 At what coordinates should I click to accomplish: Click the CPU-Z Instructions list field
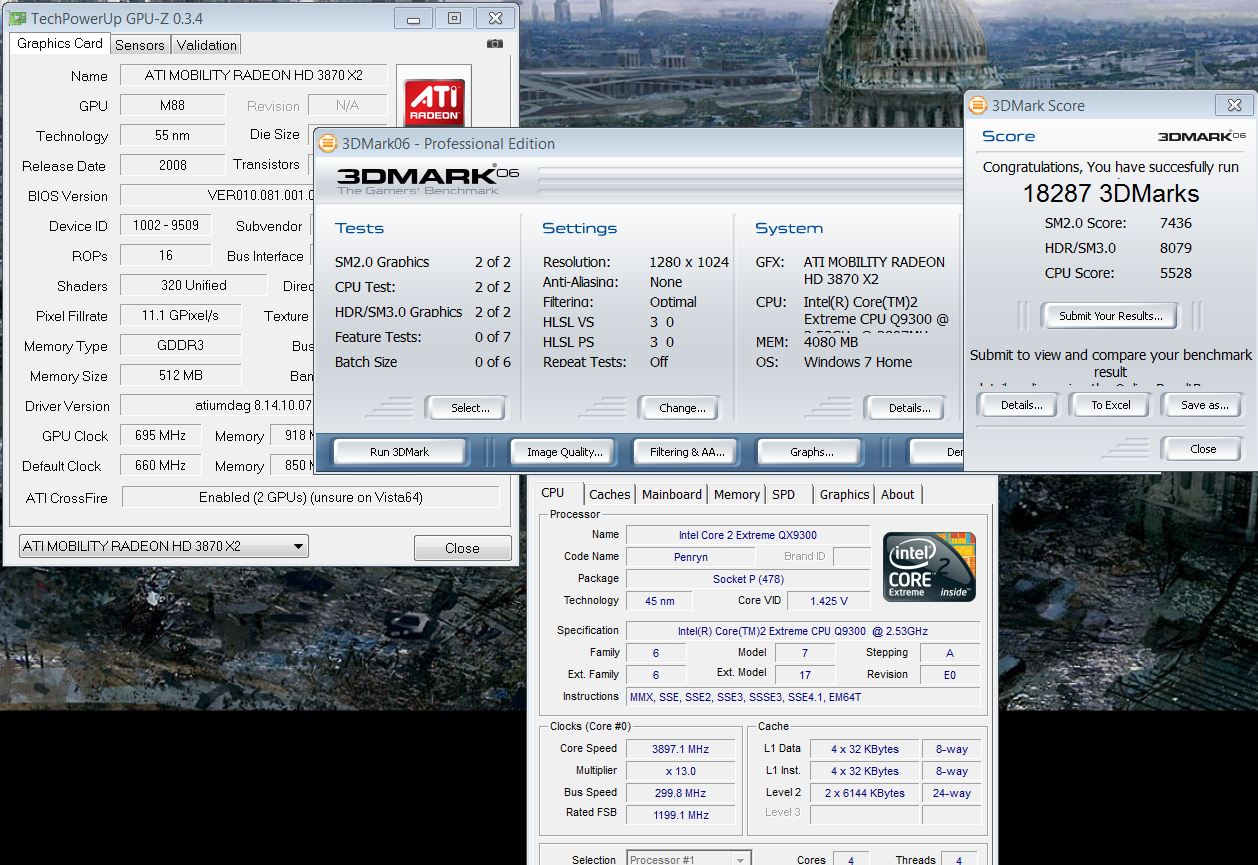803,697
